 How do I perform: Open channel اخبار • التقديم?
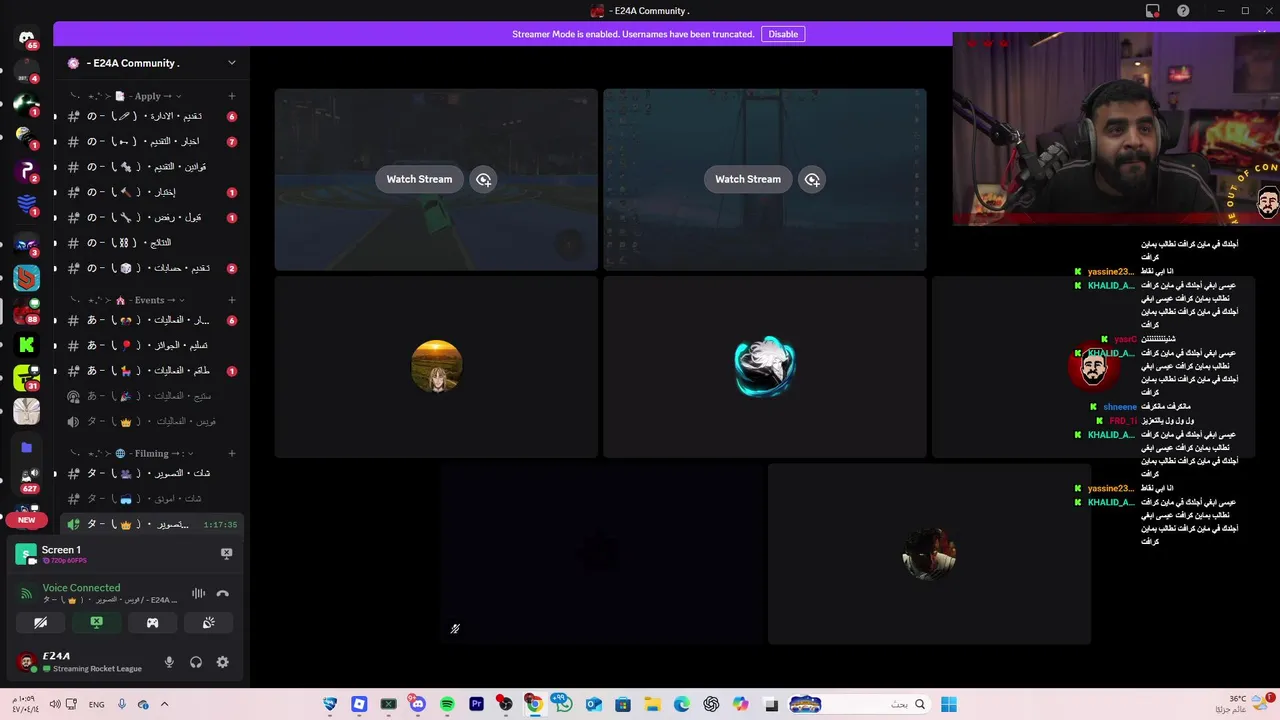click(x=152, y=142)
